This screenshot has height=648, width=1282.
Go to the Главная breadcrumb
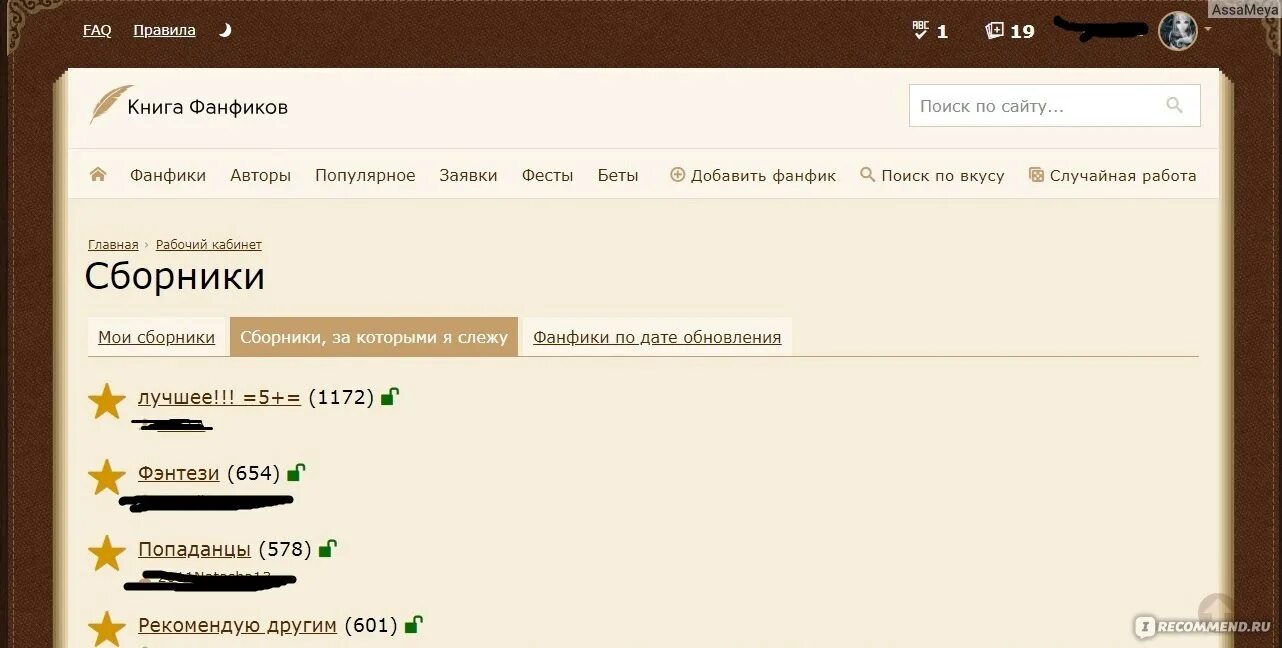pos(113,244)
